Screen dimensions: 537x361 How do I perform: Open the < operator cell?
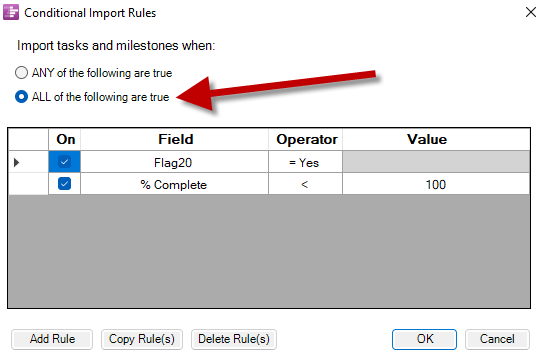(305, 184)
